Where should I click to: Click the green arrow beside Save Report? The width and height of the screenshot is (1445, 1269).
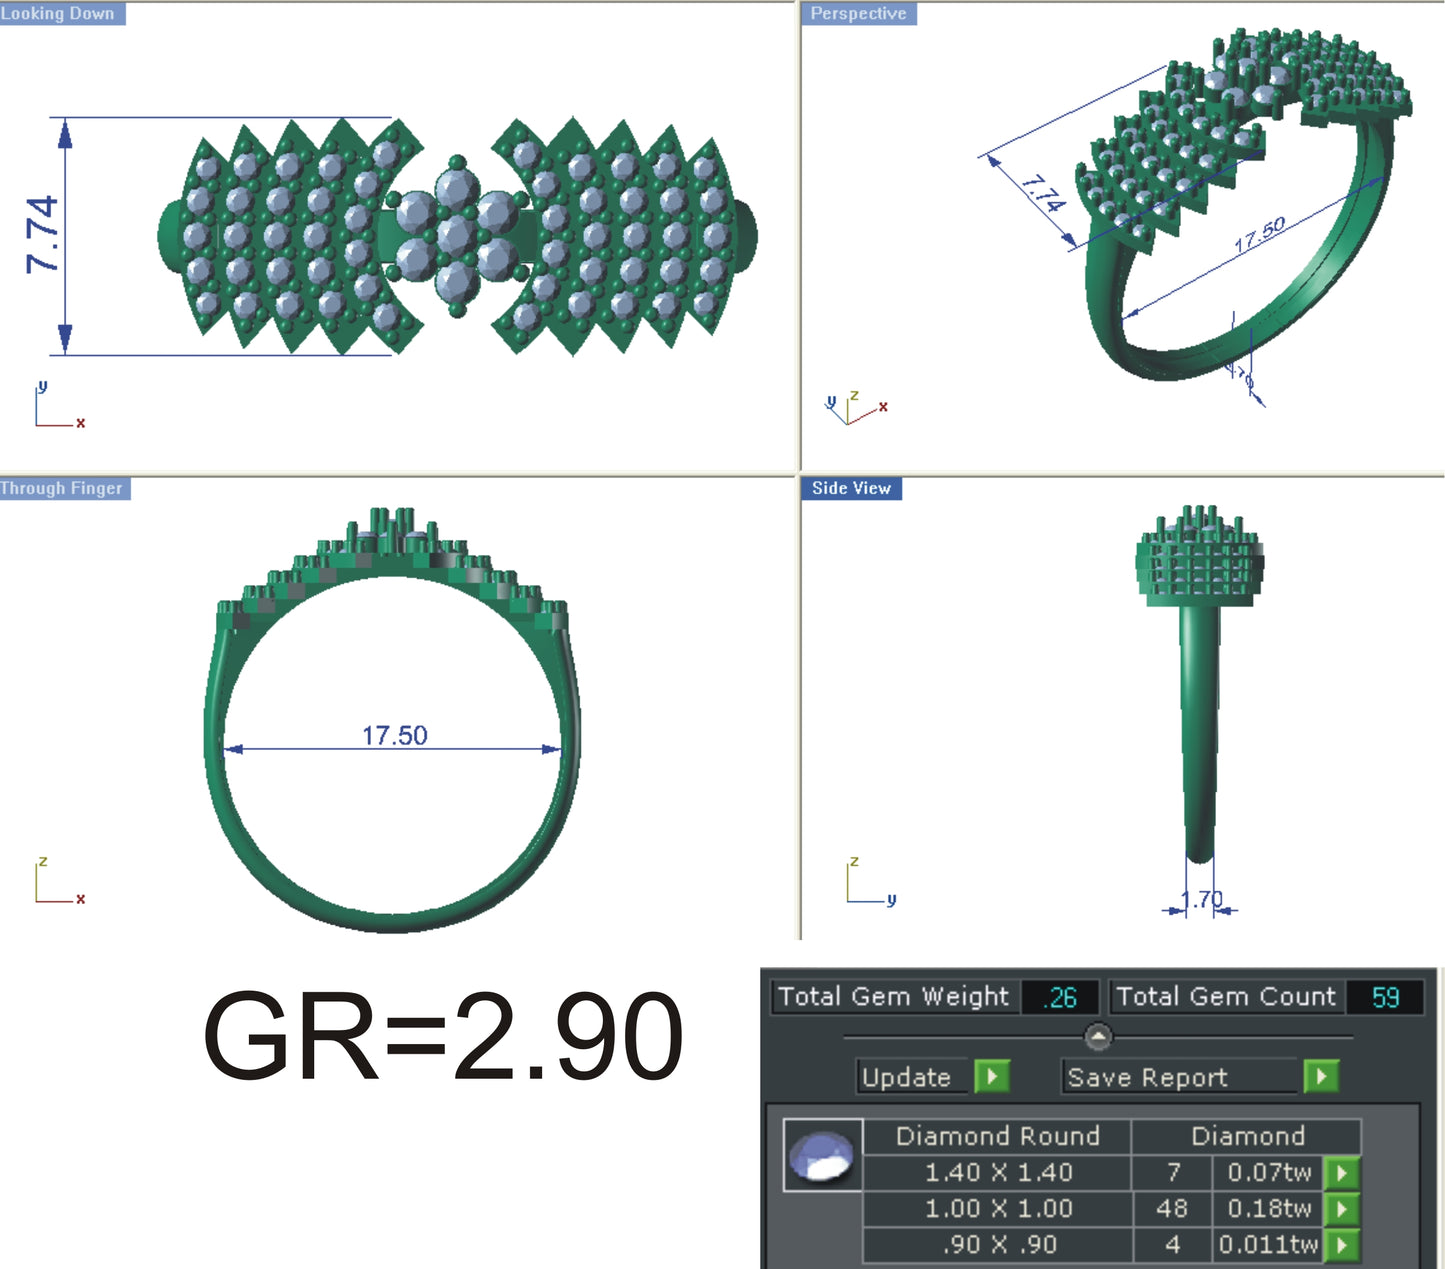click(1322, 1078)
